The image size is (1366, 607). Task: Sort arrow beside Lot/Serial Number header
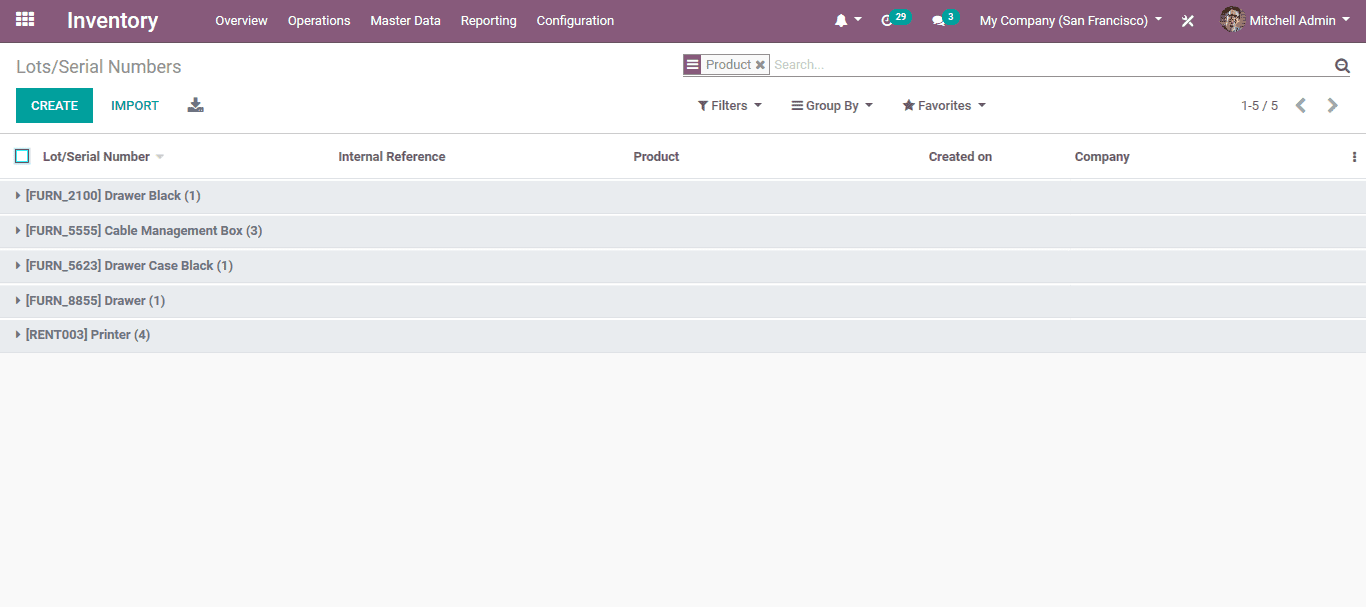coord(160,157)
